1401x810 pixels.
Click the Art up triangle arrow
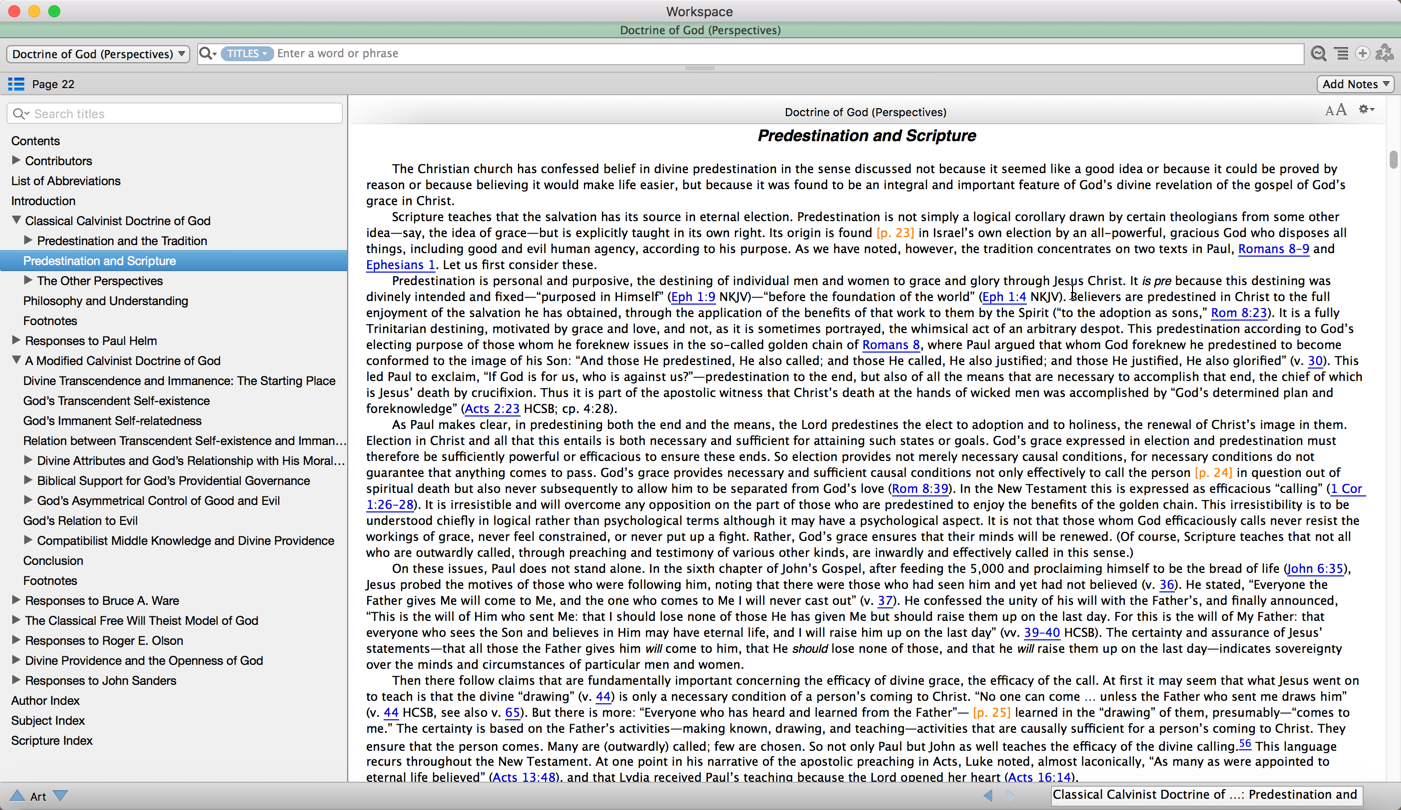click(x=17, y=796)
